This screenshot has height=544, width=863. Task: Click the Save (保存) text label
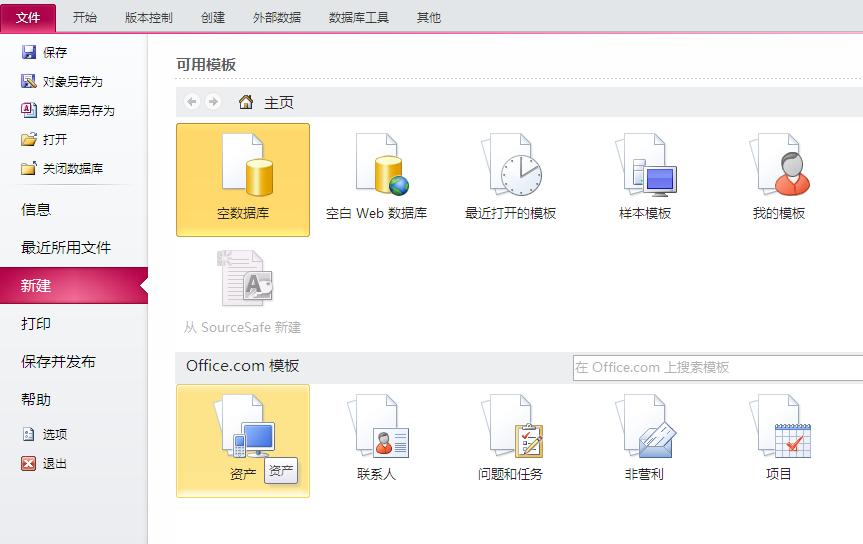click(x=55, y=52)
